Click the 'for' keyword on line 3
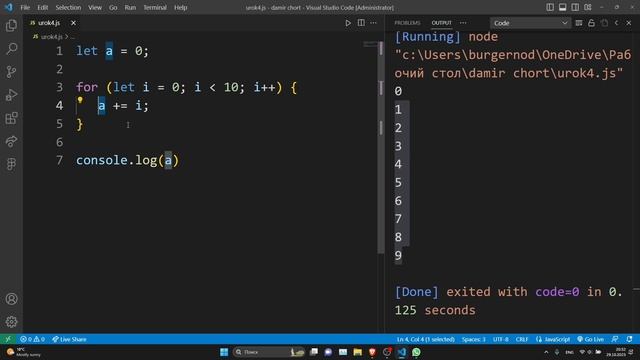The height and width of the screenshot is (360, 640). pyautogui.click(x=87, y=87)
